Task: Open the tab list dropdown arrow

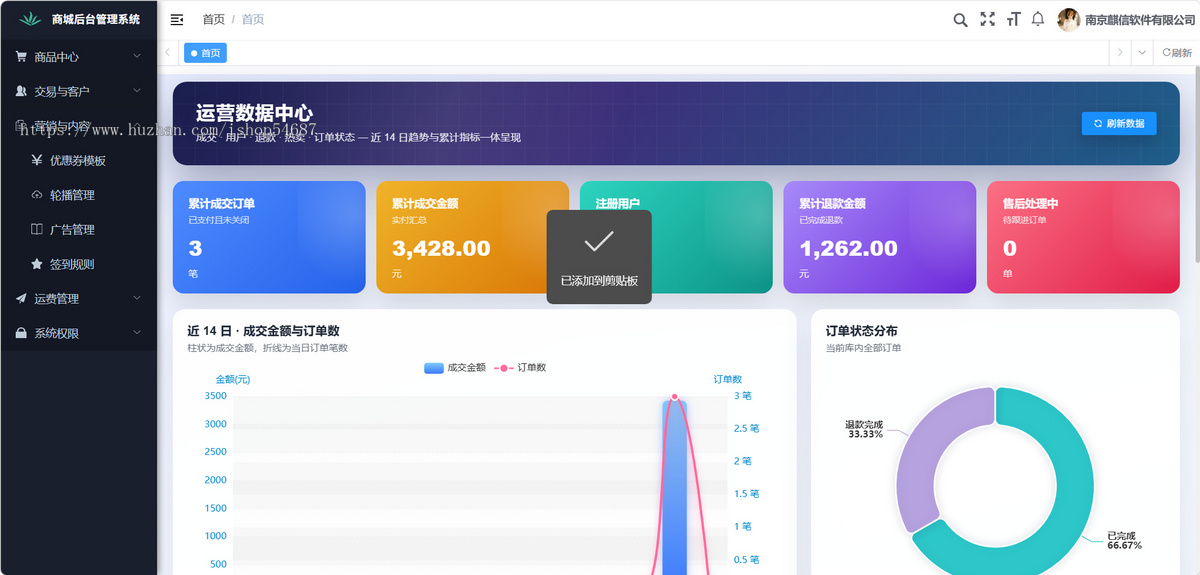Action: (x=1143, y=53)
